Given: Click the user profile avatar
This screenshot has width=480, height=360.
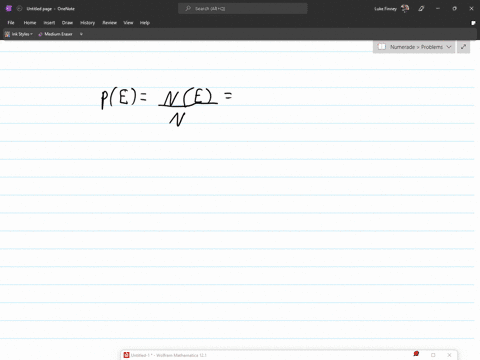Looking at the screenshot, I should [405, 8].
